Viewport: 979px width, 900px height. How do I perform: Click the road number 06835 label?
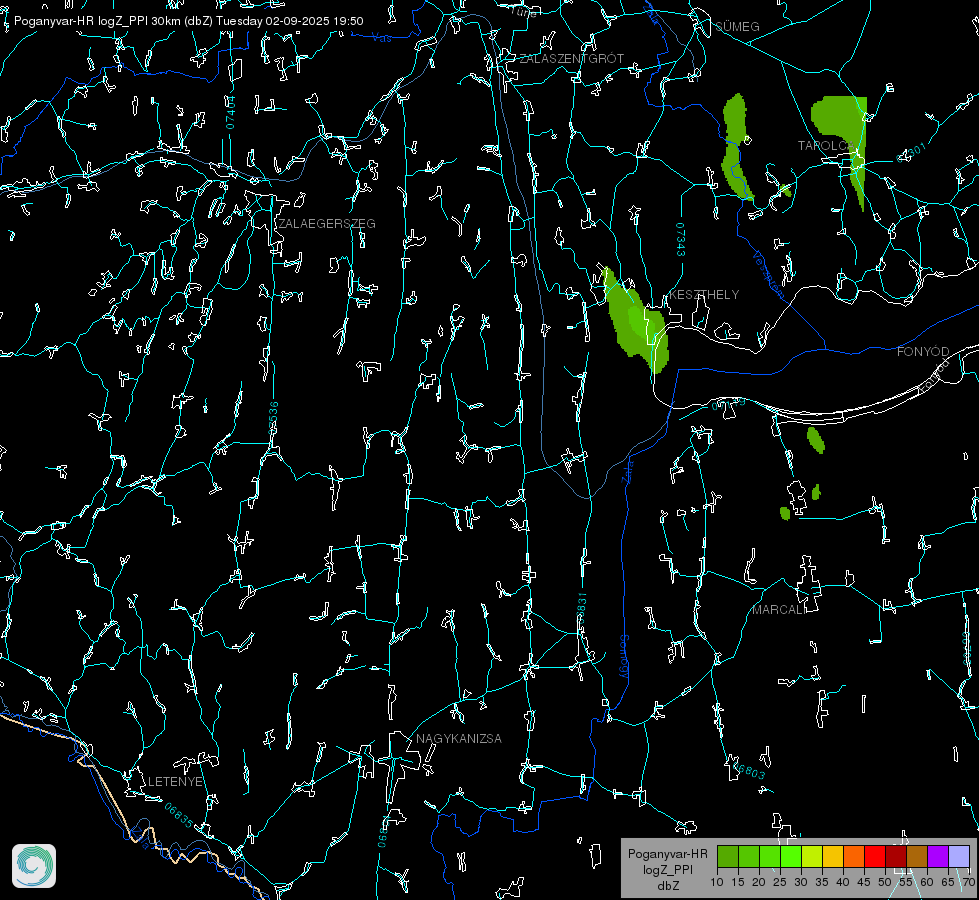tap(179, 816)
